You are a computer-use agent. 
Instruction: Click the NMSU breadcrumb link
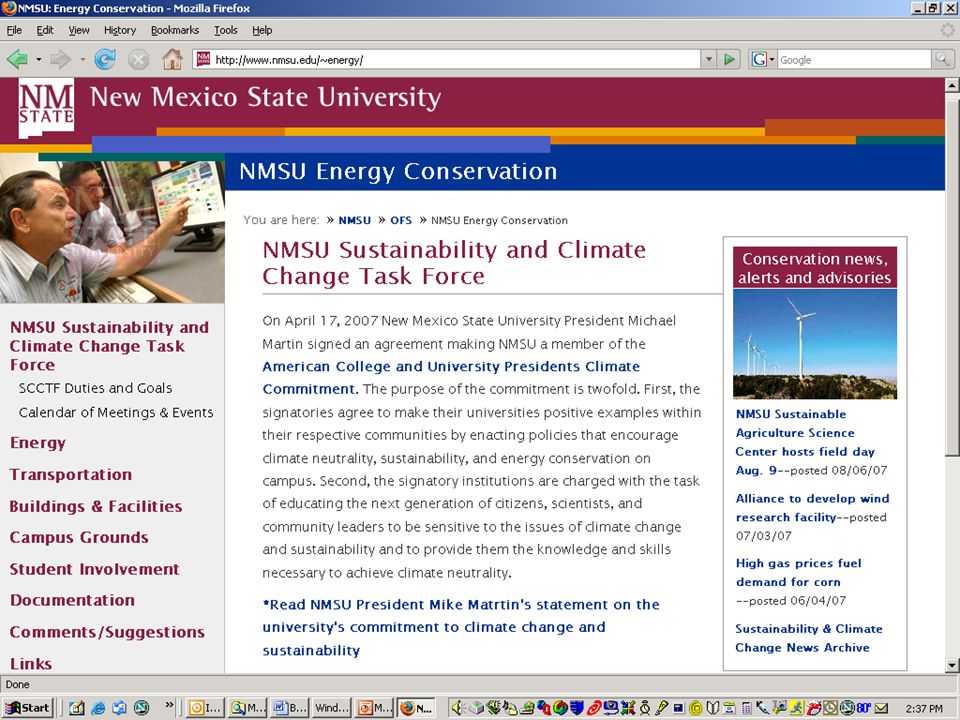(x=354, y=220)
